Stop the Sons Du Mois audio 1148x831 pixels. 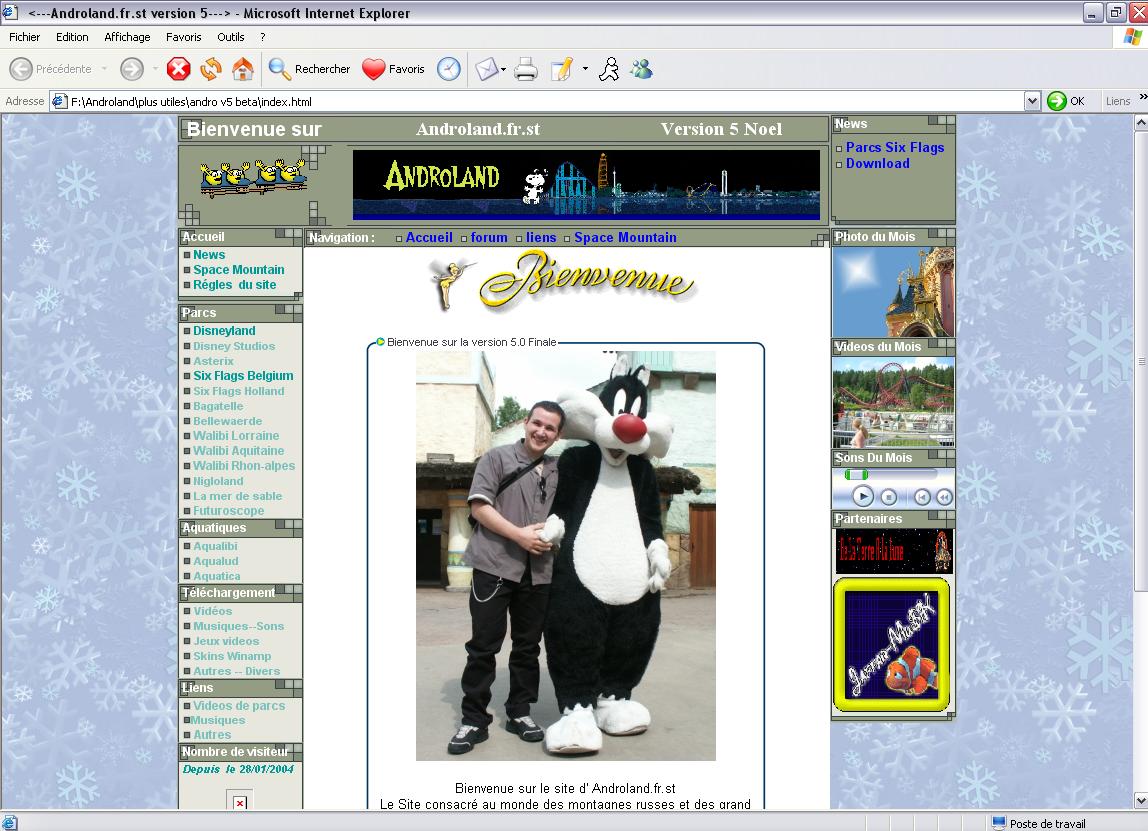pos(889,497)
